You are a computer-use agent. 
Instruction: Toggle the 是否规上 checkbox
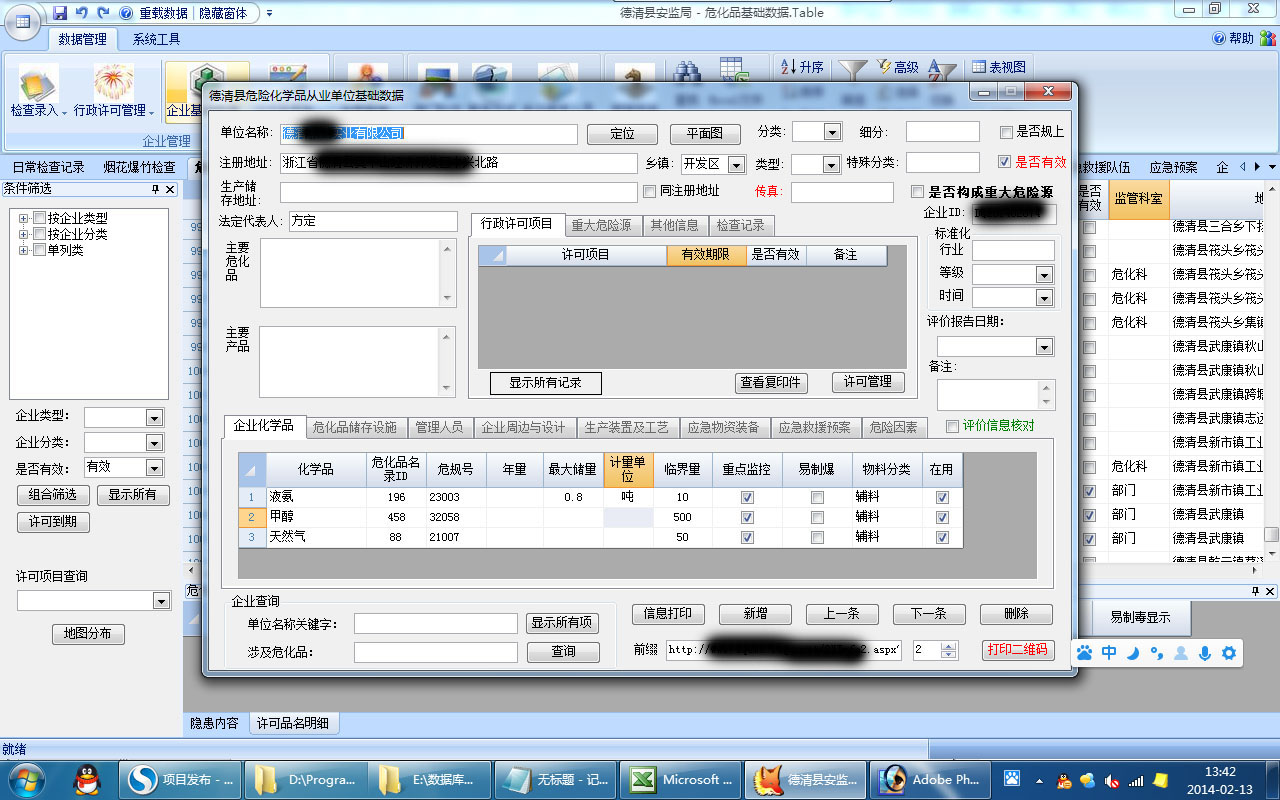click(1006, 132)
